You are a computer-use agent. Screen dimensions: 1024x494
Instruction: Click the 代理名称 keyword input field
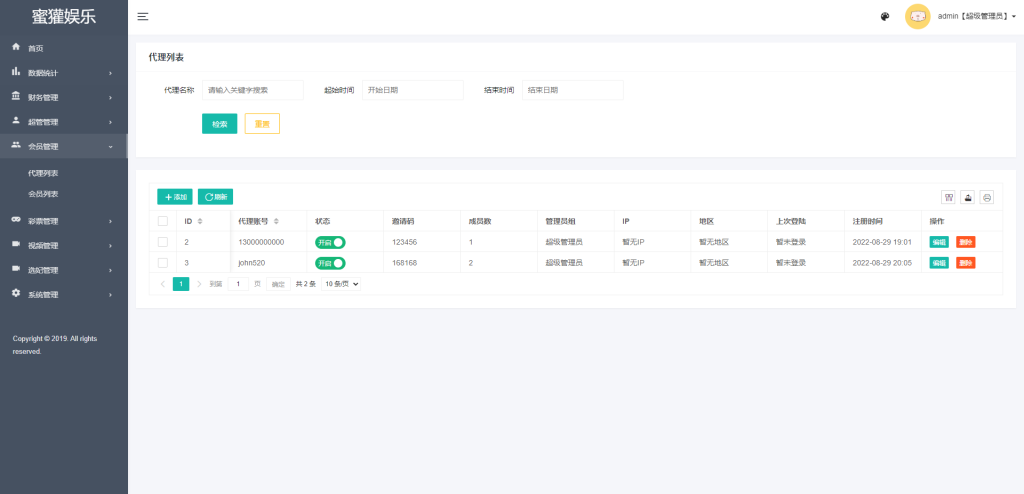253,90
